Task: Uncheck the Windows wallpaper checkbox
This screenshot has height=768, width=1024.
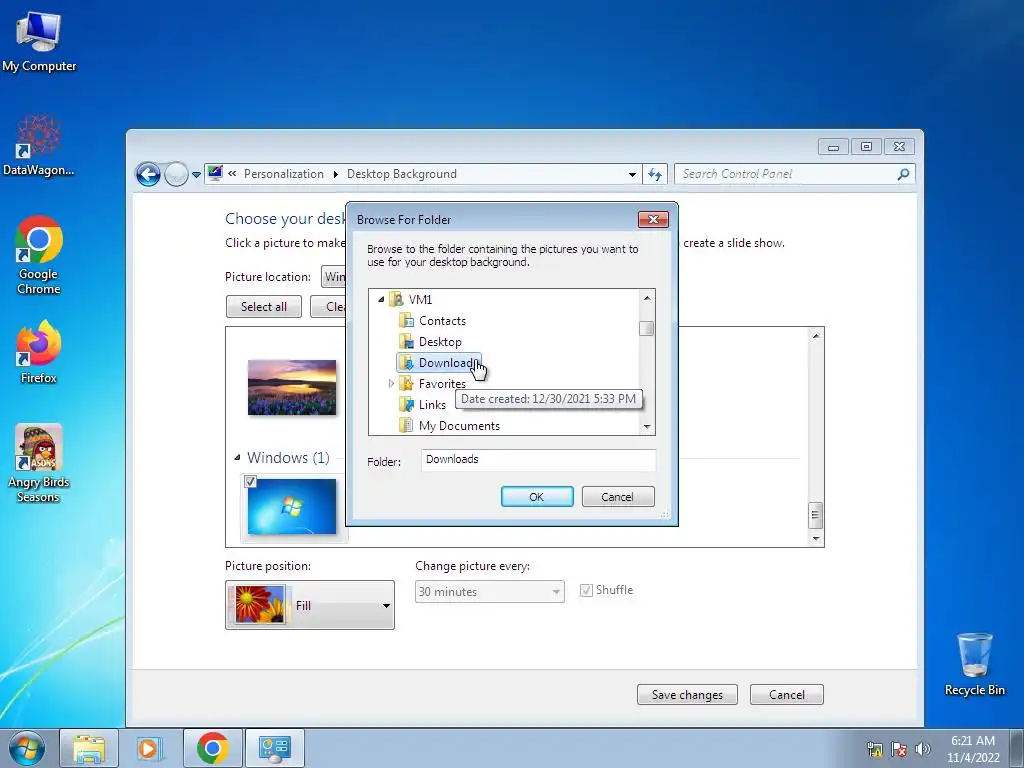Action: coord(250,482)
